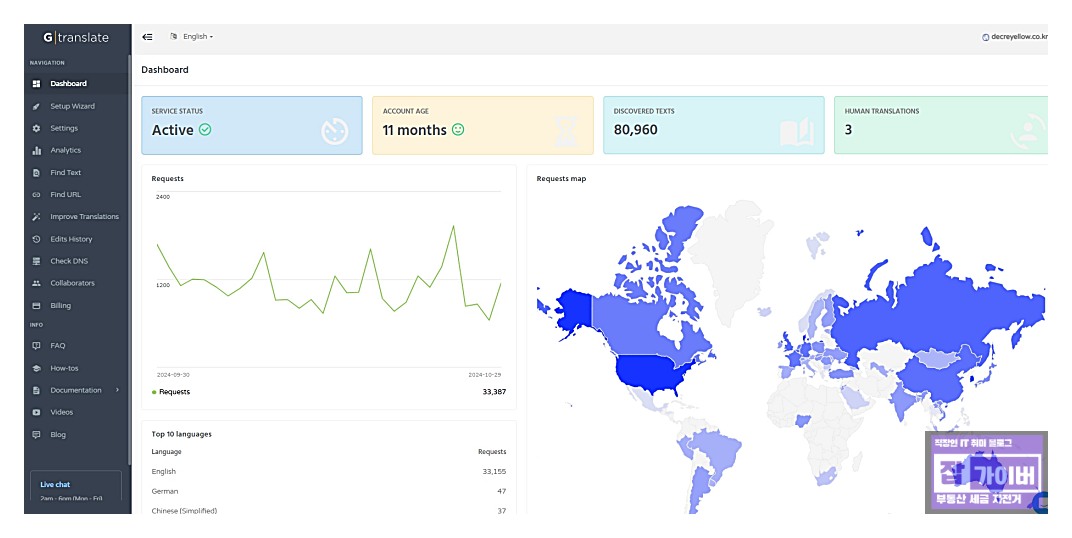The image size is (1072, 538).
Task: Click the Settings gear icon in sidebar
Action: click(36, 128)
